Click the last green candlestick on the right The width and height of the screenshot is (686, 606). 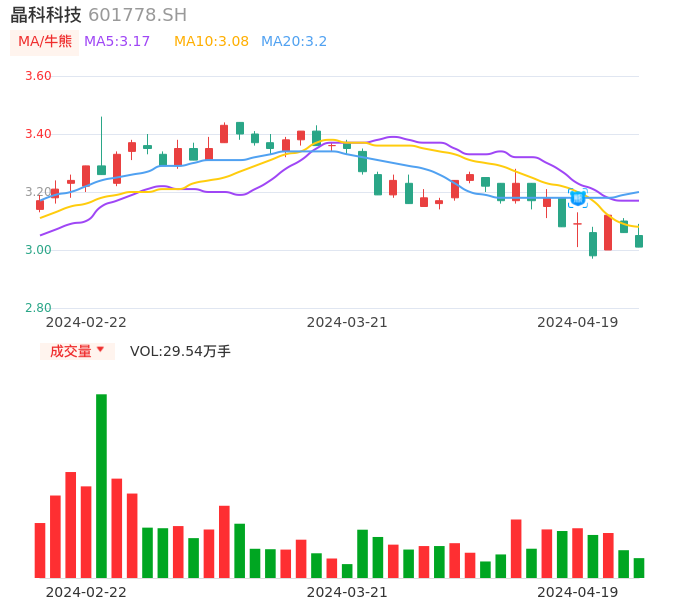[x=639, y=241]
